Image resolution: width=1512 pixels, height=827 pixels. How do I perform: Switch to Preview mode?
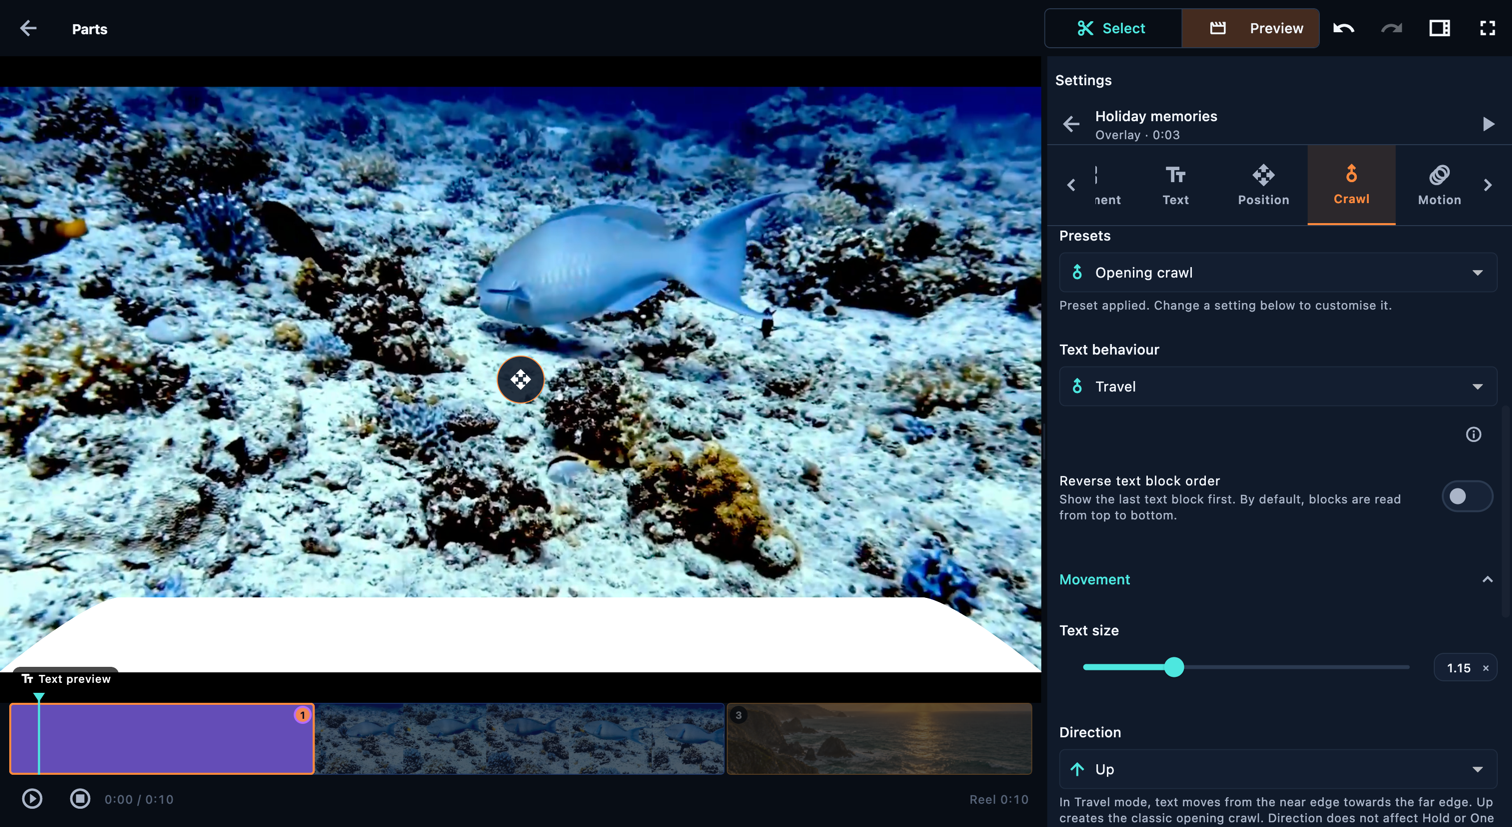1251,28
